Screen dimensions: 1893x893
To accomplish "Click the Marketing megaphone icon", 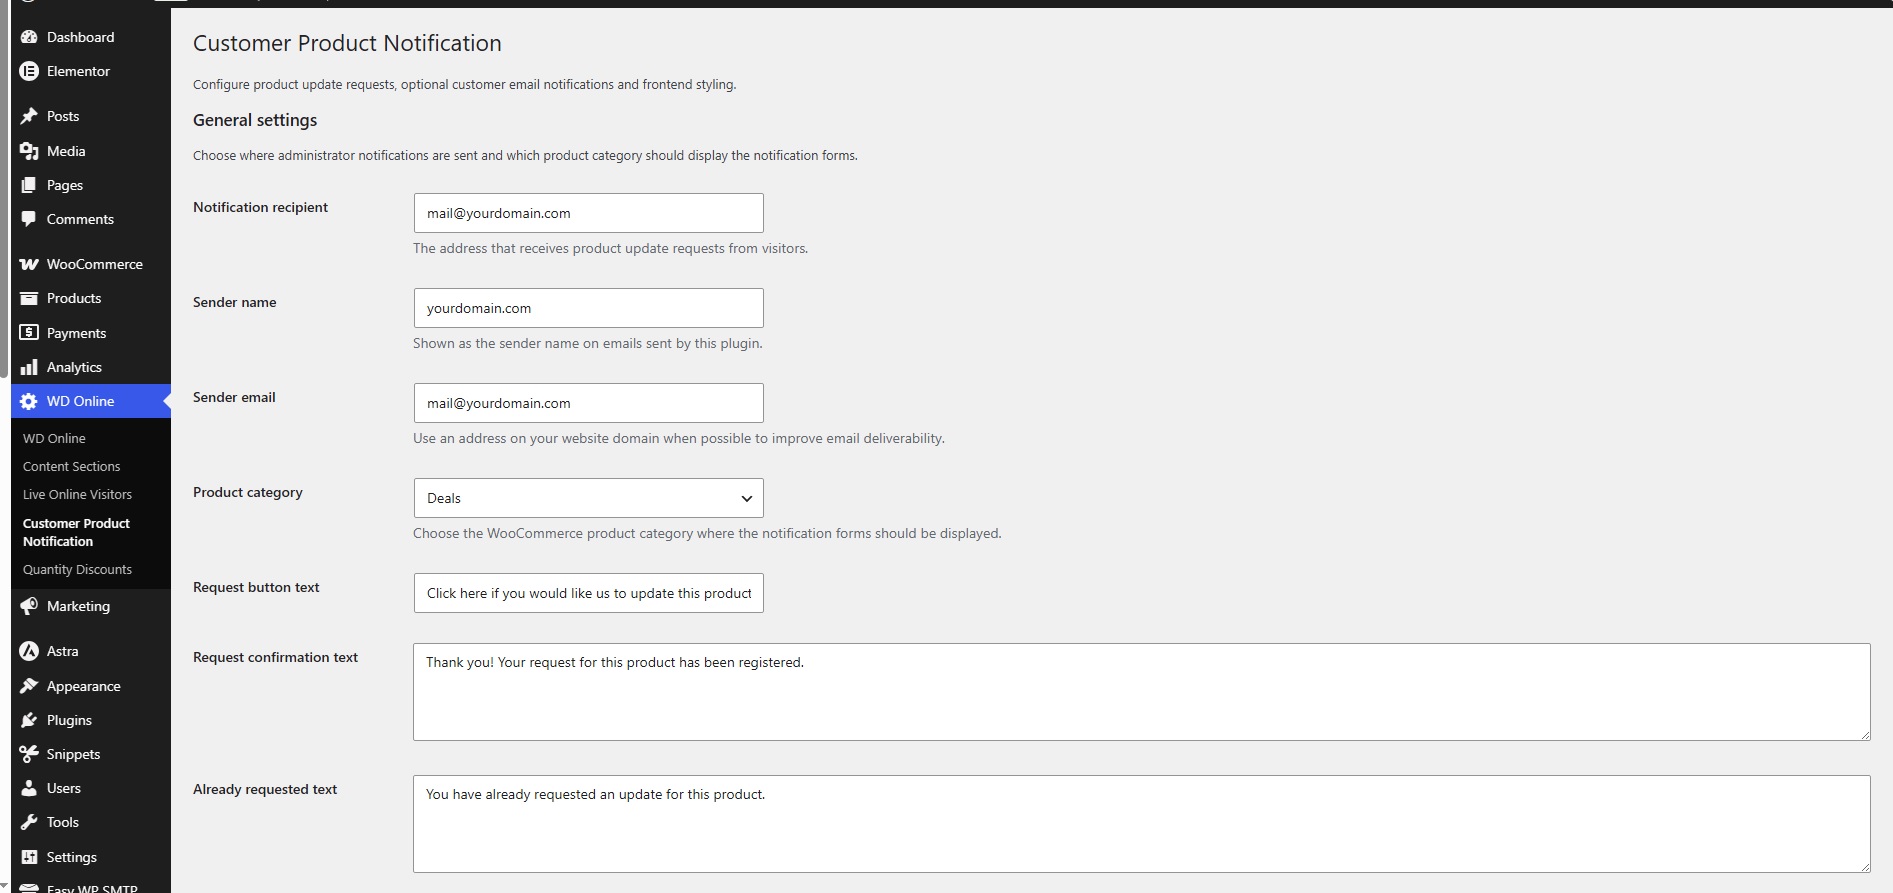I will click(x=29, y=606).
